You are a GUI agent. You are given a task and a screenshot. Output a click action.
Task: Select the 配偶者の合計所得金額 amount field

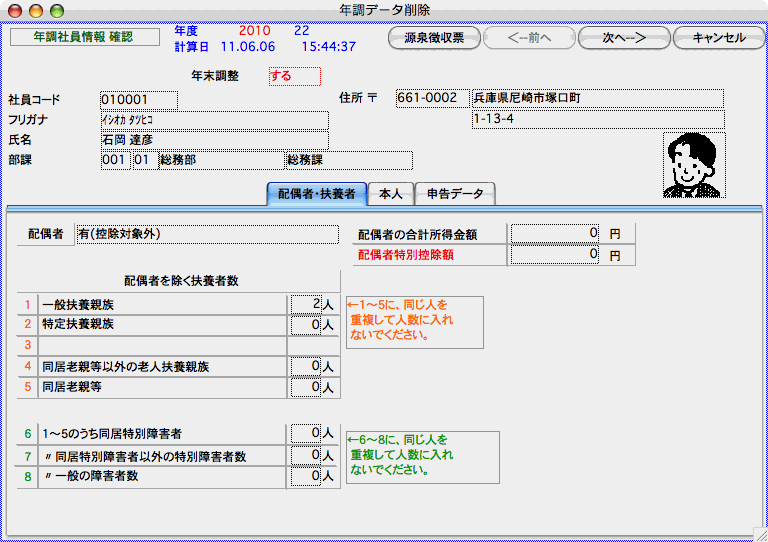(556, 234)
